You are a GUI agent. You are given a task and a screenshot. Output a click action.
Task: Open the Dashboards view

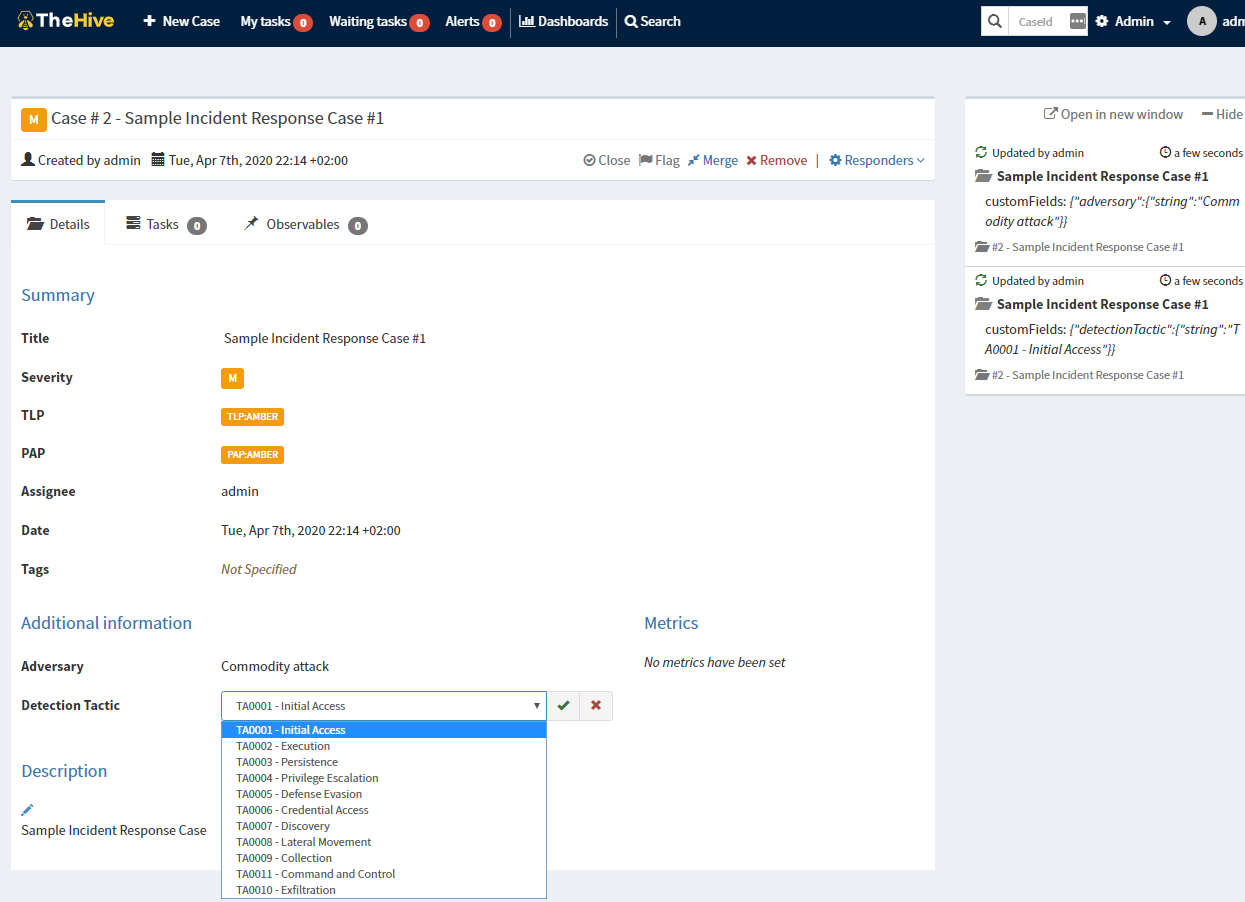pyautogui.click(x=562, y=21)
